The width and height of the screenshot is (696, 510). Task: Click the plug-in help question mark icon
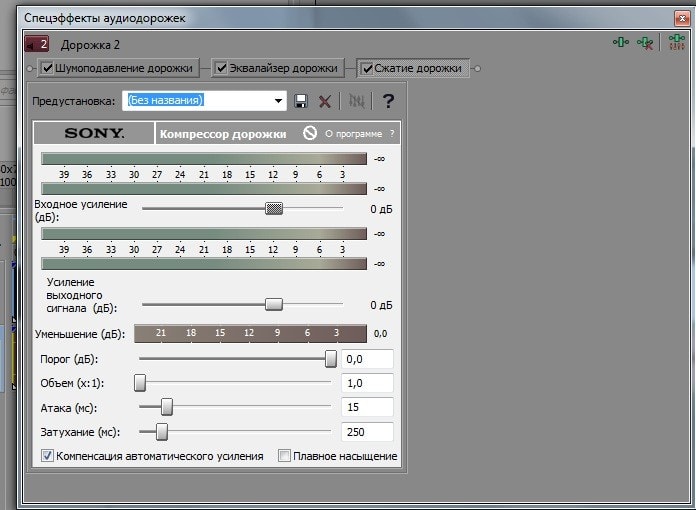(388, 101)
